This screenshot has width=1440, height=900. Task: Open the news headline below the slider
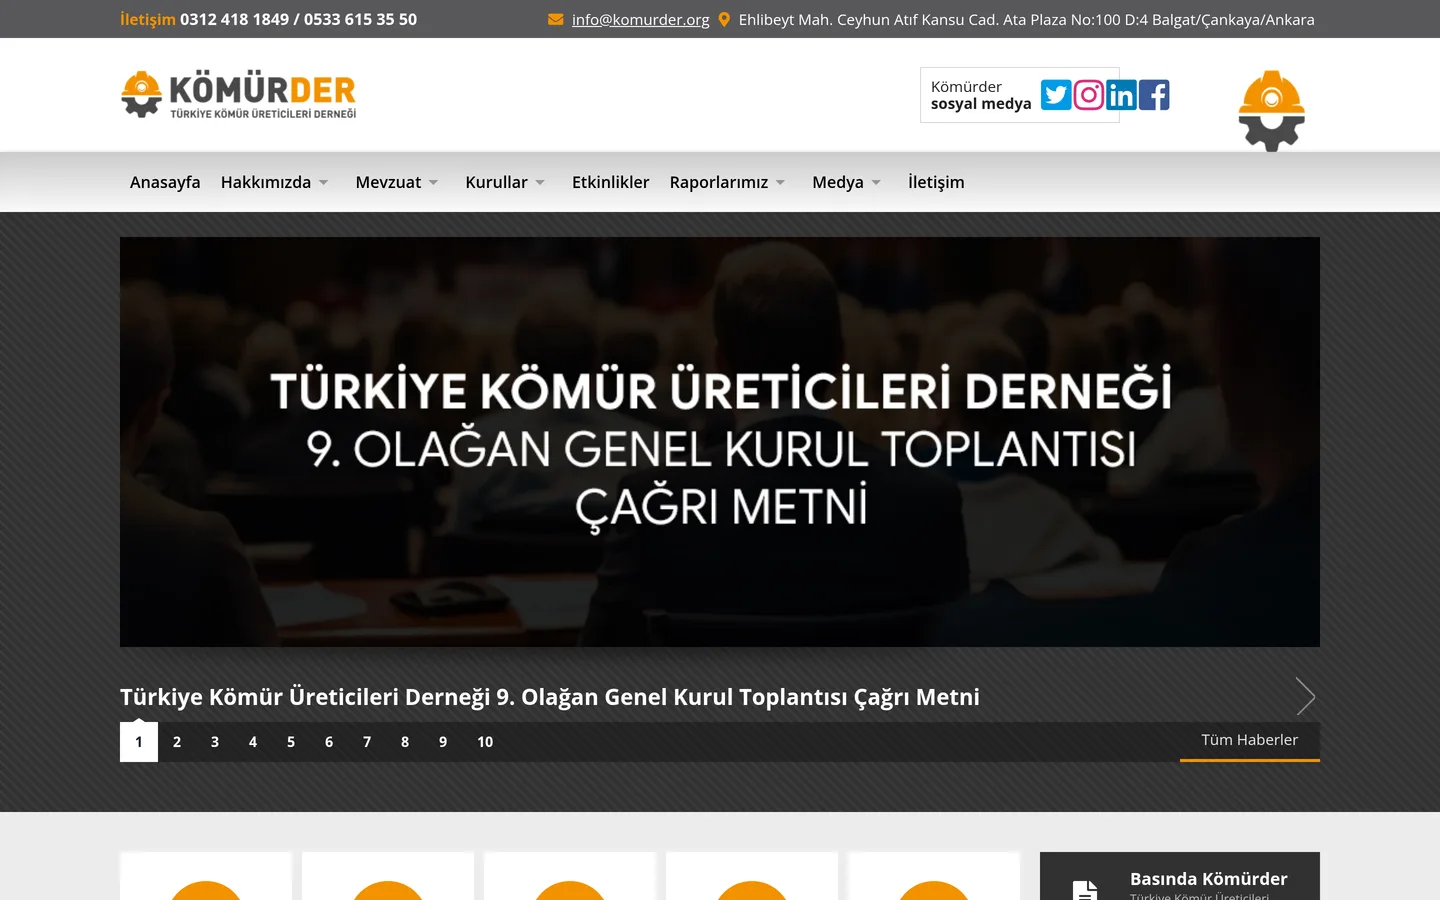pos(550,697)
